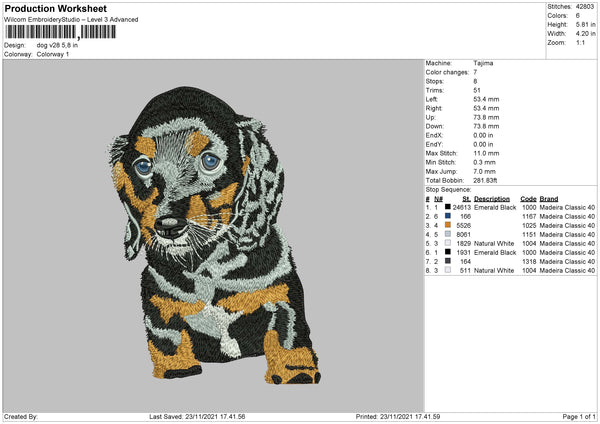
Task: Click the Machine value 'Tajima'
Action: [x=483, y=63]
